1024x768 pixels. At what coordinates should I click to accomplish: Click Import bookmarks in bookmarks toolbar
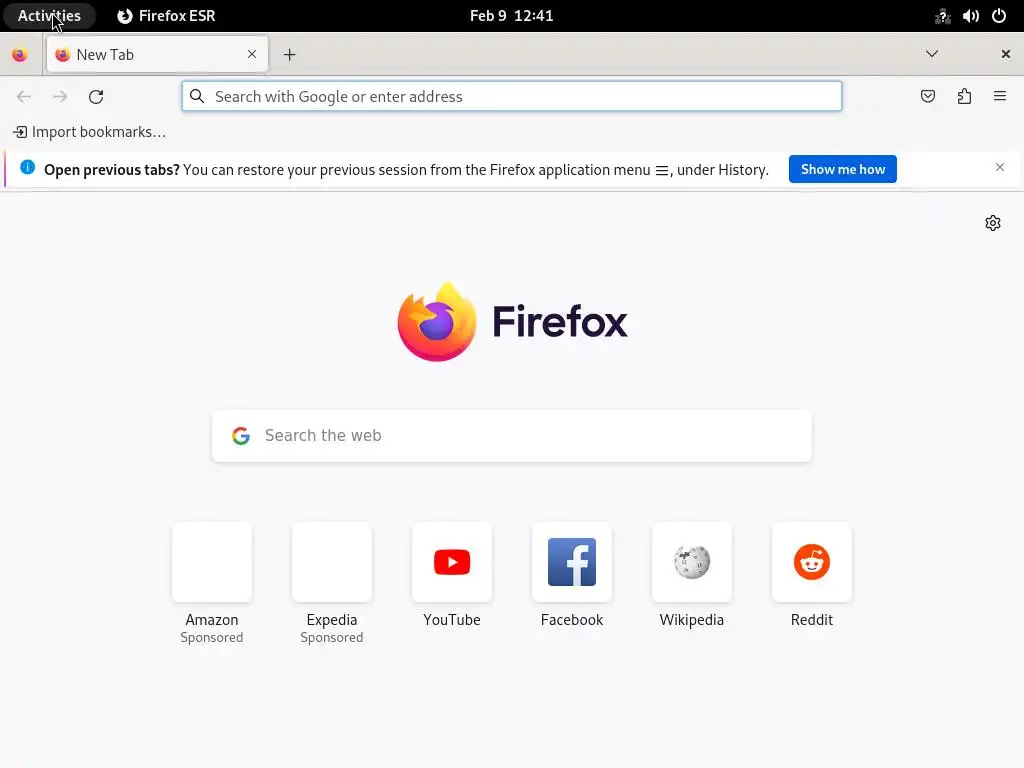pyautogui.click(x=90, y=132)
